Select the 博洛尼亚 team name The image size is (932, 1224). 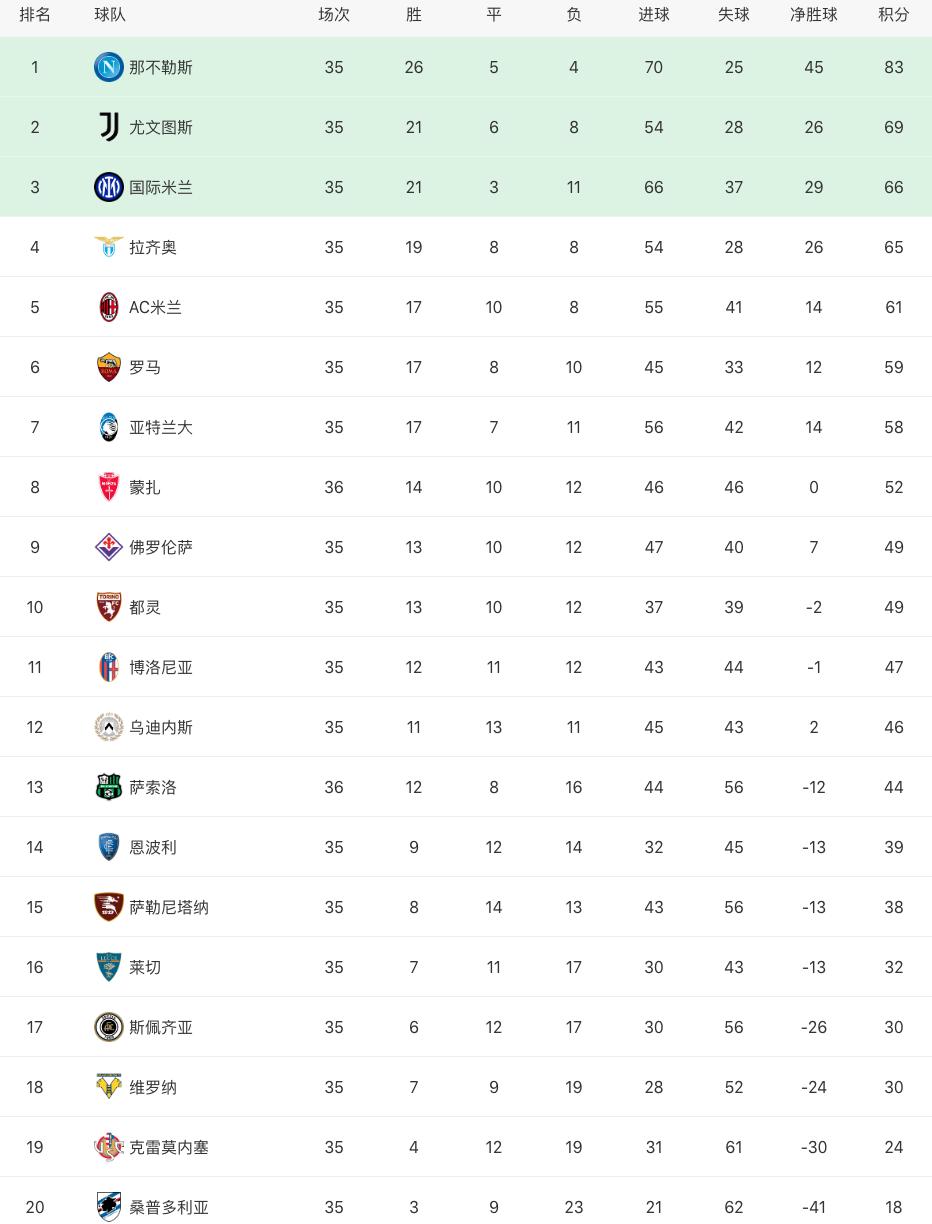tap(161, 667)
